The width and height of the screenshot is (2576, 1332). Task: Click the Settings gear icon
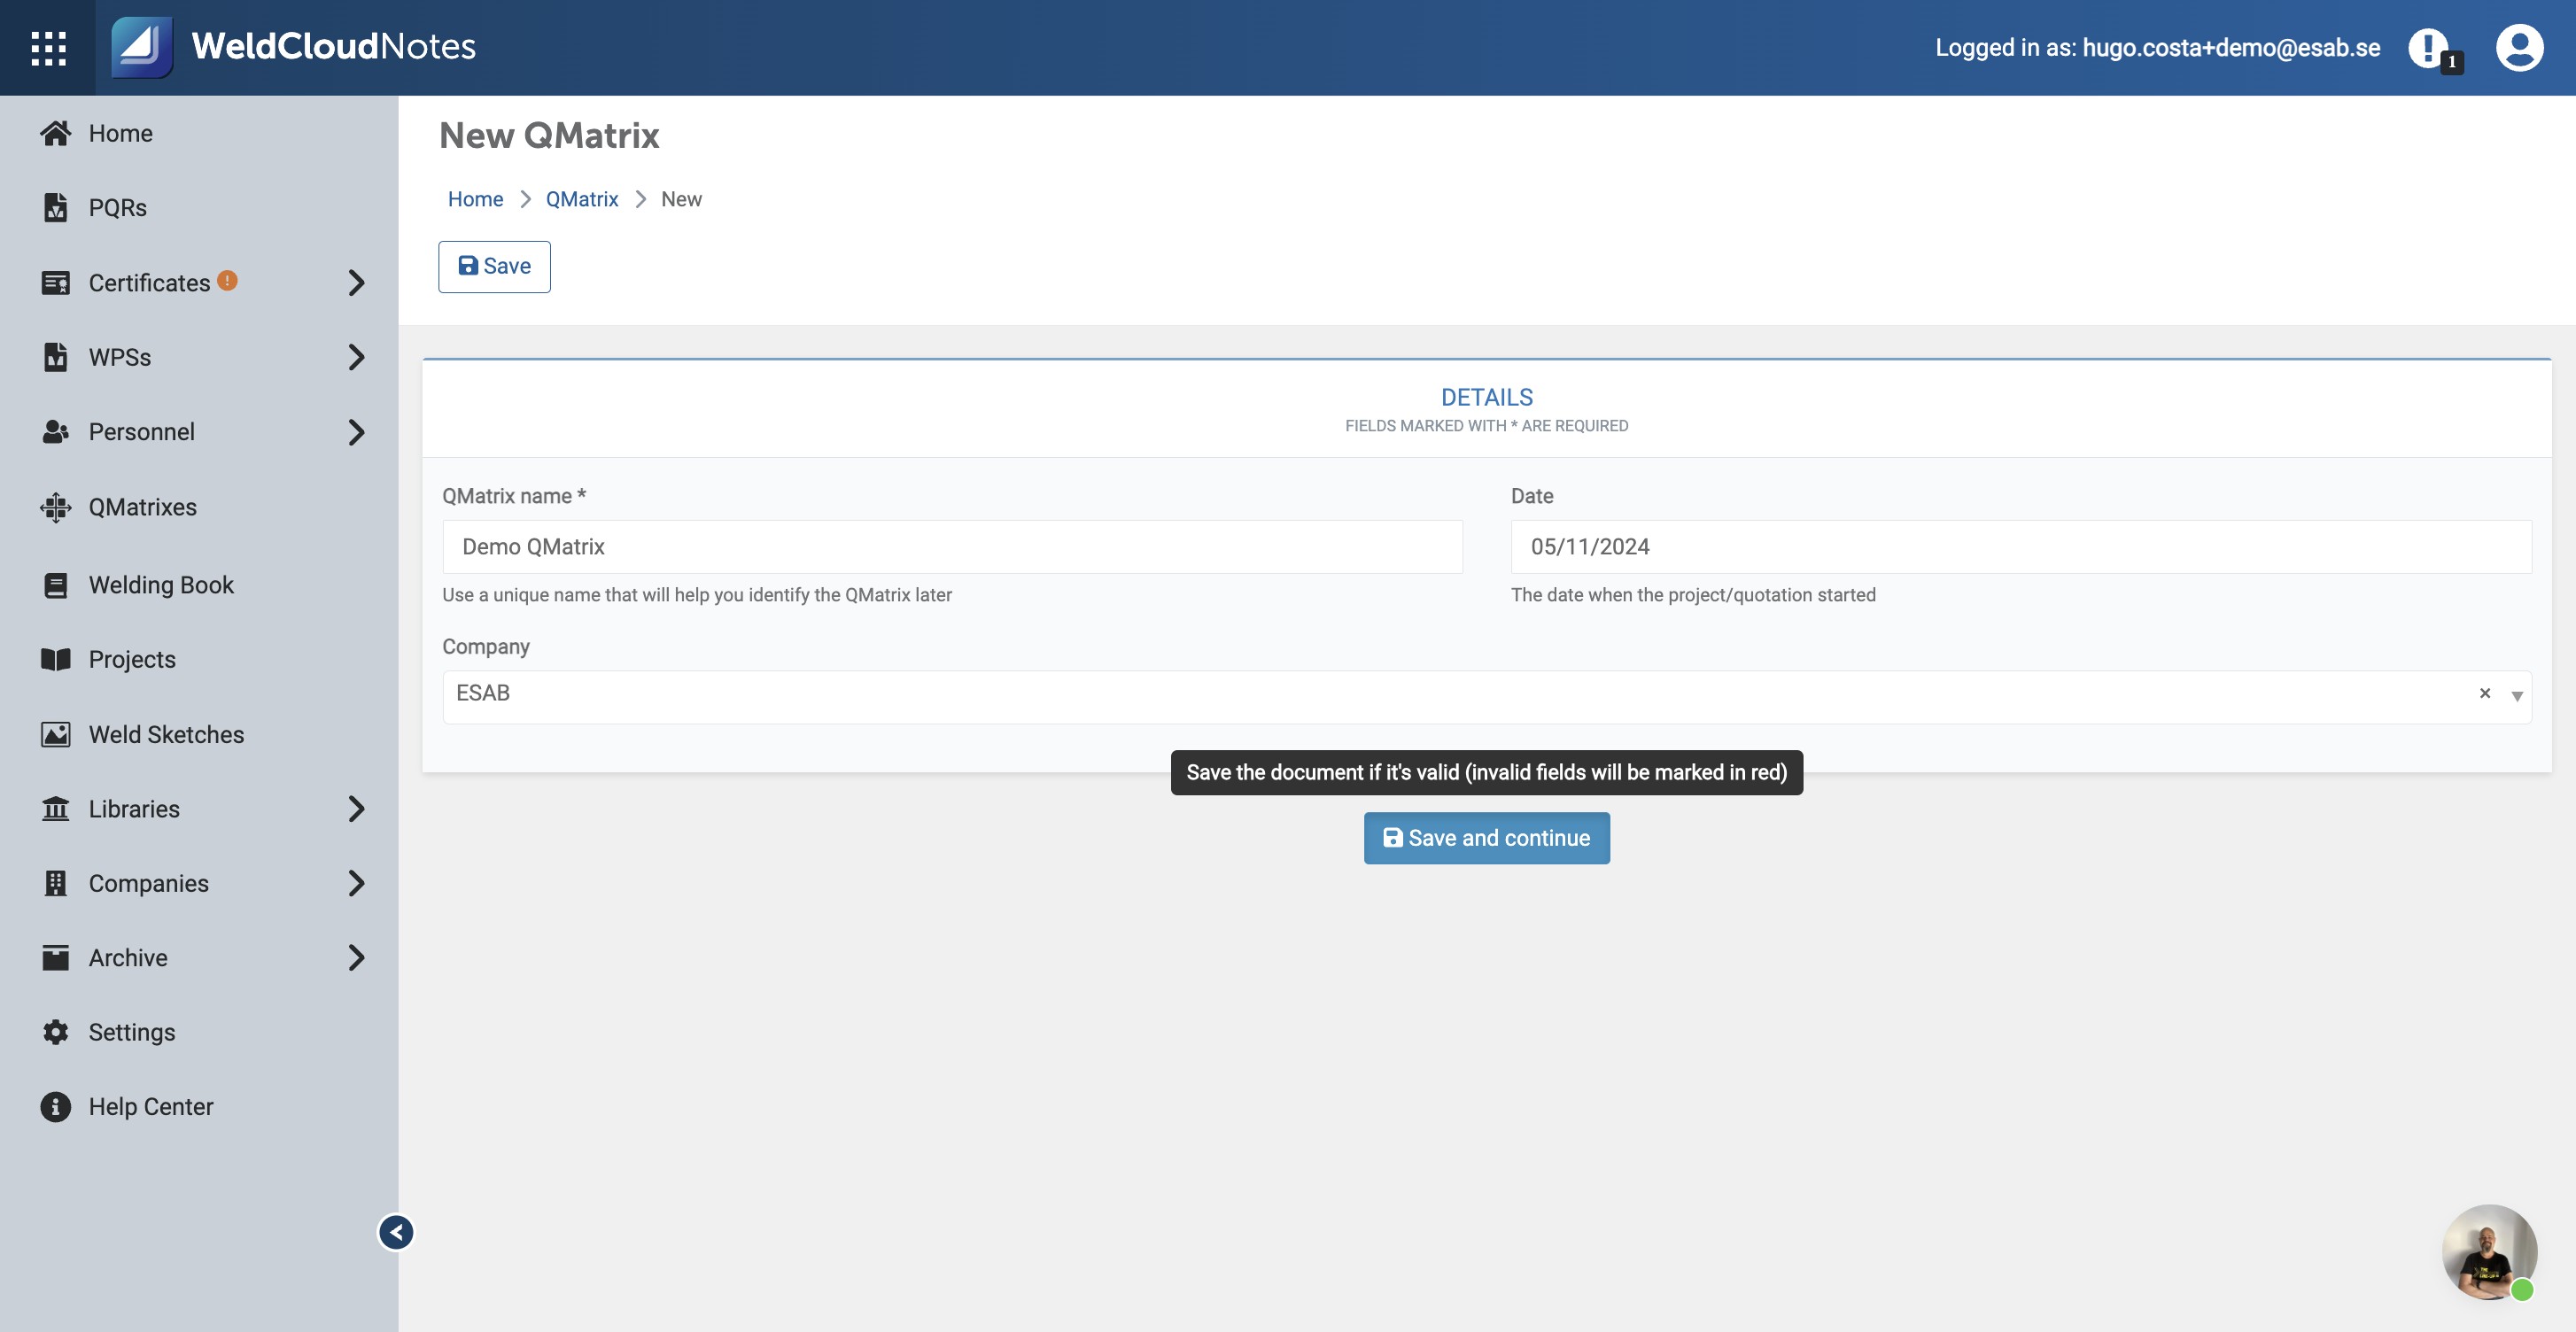coord(56,1032)
